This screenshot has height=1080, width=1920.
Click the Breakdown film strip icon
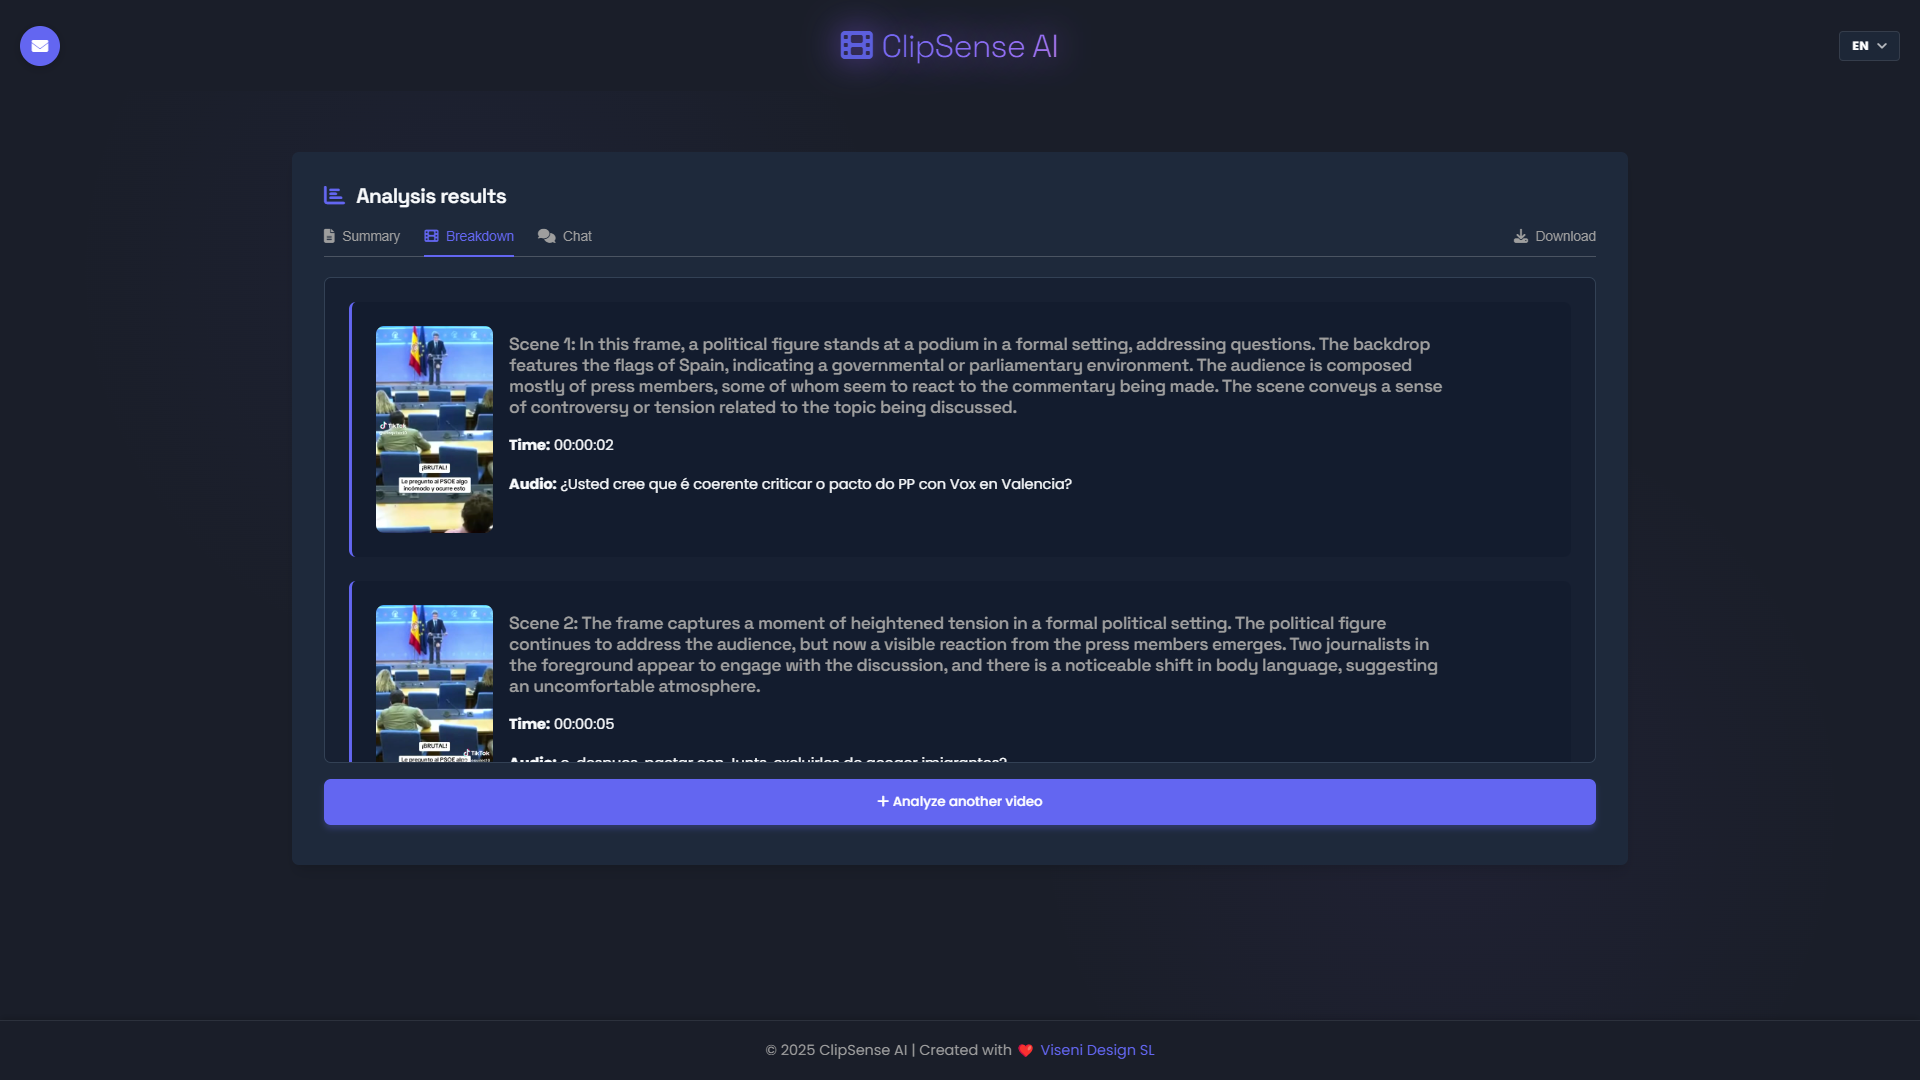pos(431,237)
